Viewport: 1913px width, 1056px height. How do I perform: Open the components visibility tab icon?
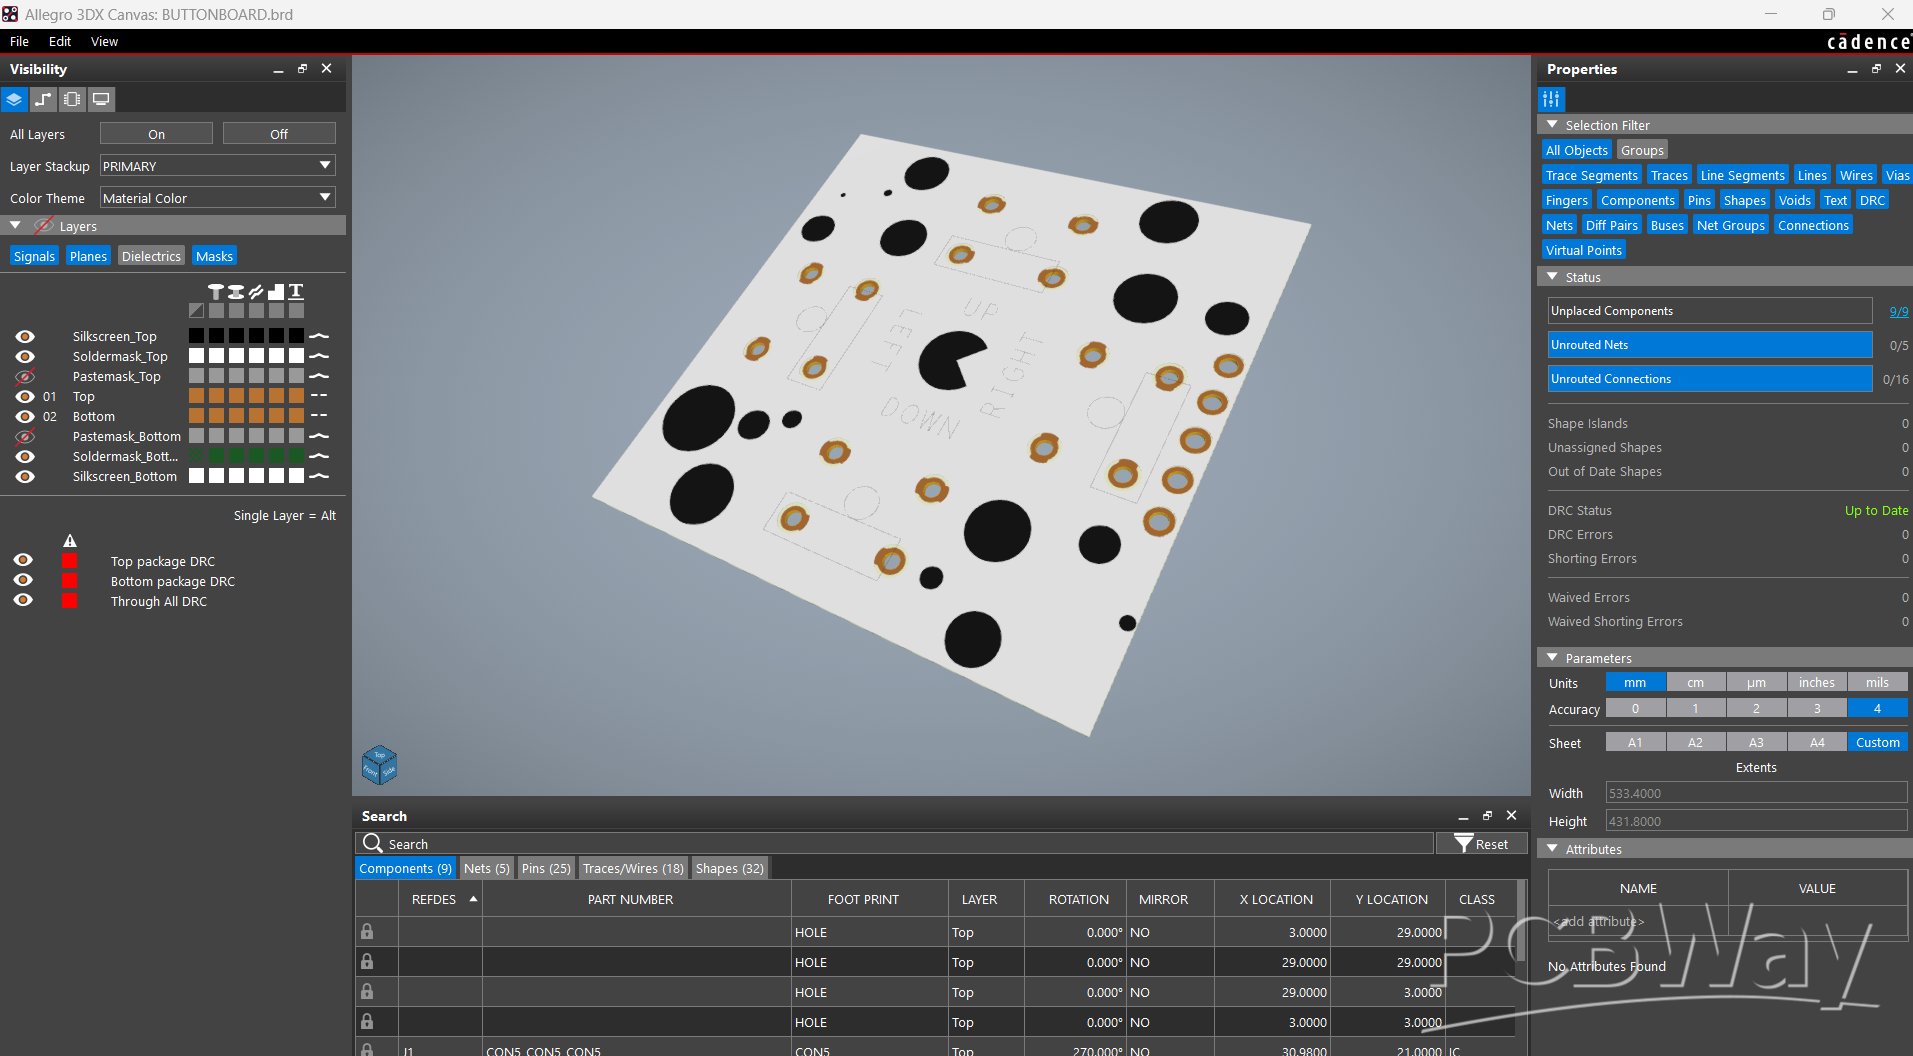[72, 99]
